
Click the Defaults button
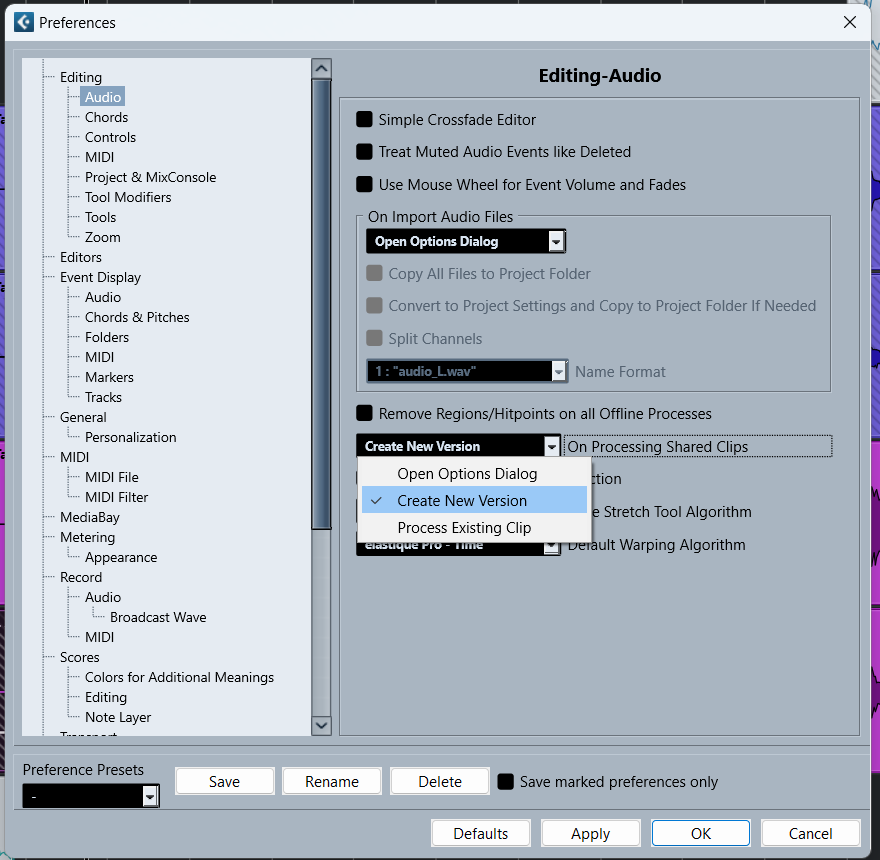point(481,834)
